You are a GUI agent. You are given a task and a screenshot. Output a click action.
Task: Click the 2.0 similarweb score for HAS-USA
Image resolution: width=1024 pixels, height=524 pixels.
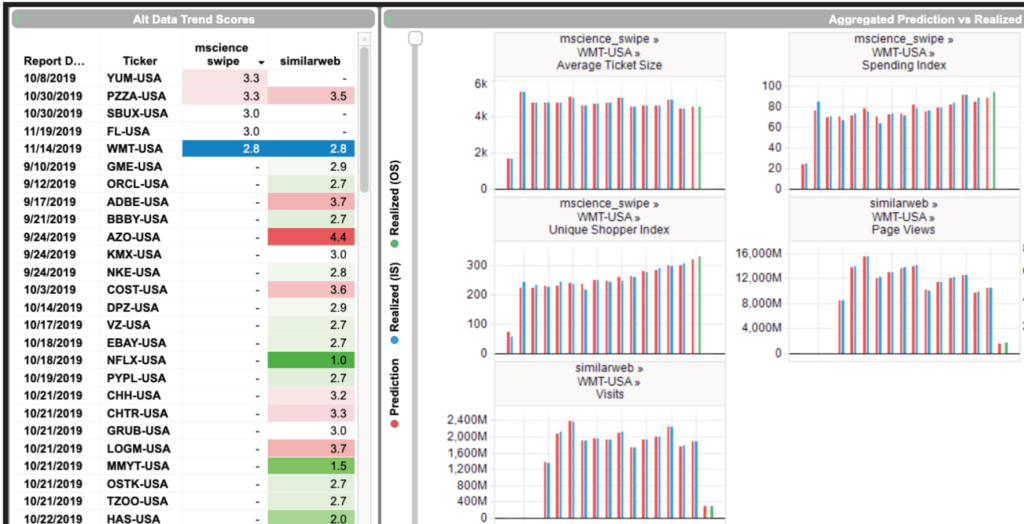(x=312, y=519)
